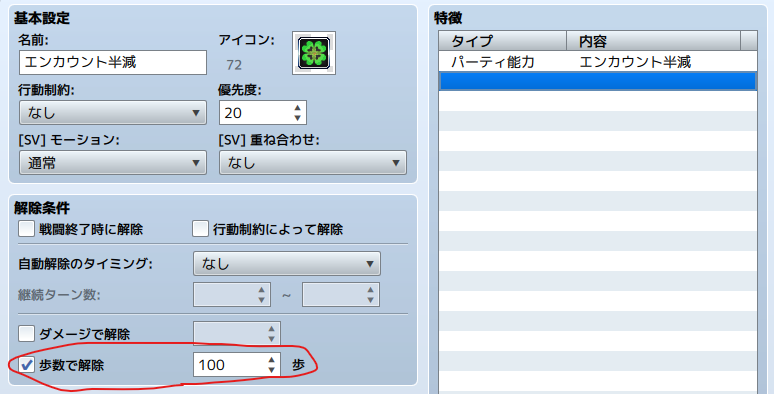This screenshot has width=774, height=394.
Task: Click the 内容 column header
Action: click(x=654, y=41)
